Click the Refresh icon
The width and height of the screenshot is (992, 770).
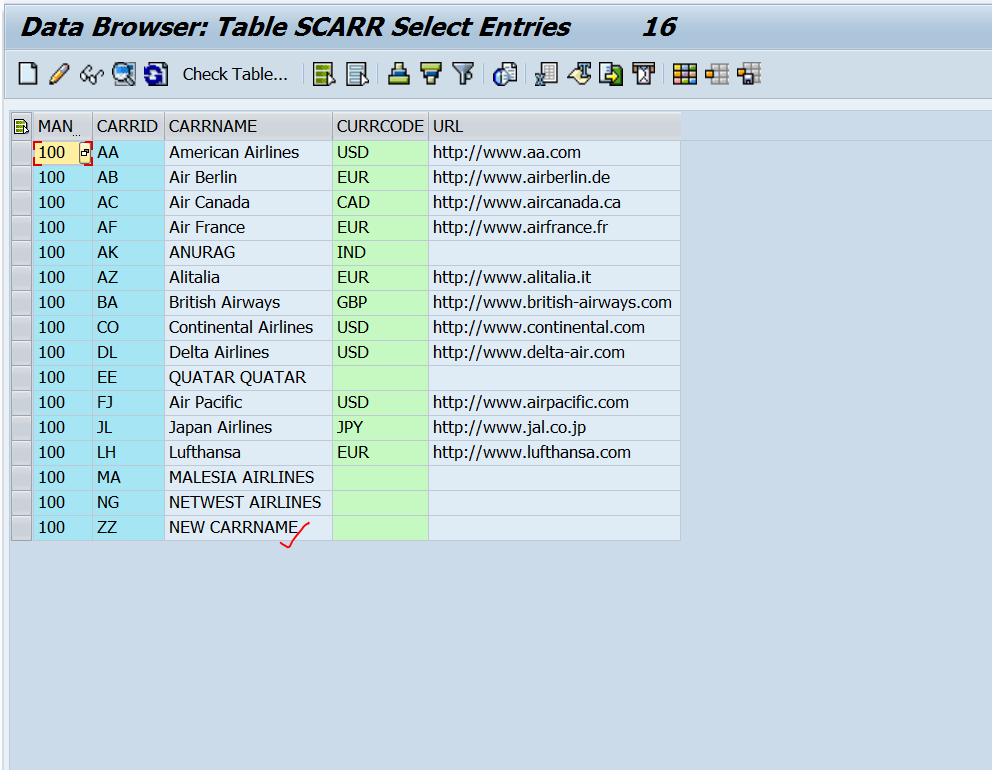156,74
